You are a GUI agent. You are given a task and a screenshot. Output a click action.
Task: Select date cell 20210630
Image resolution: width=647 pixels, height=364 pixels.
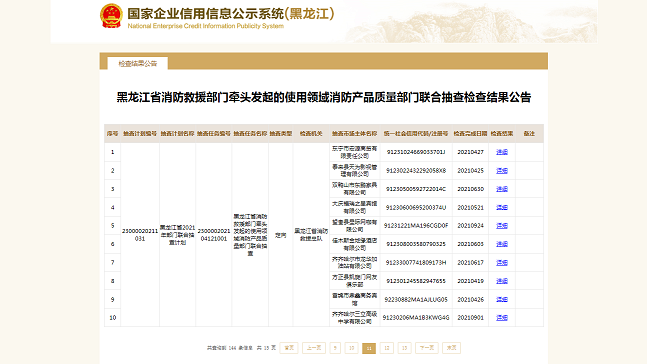click(470, 189)
